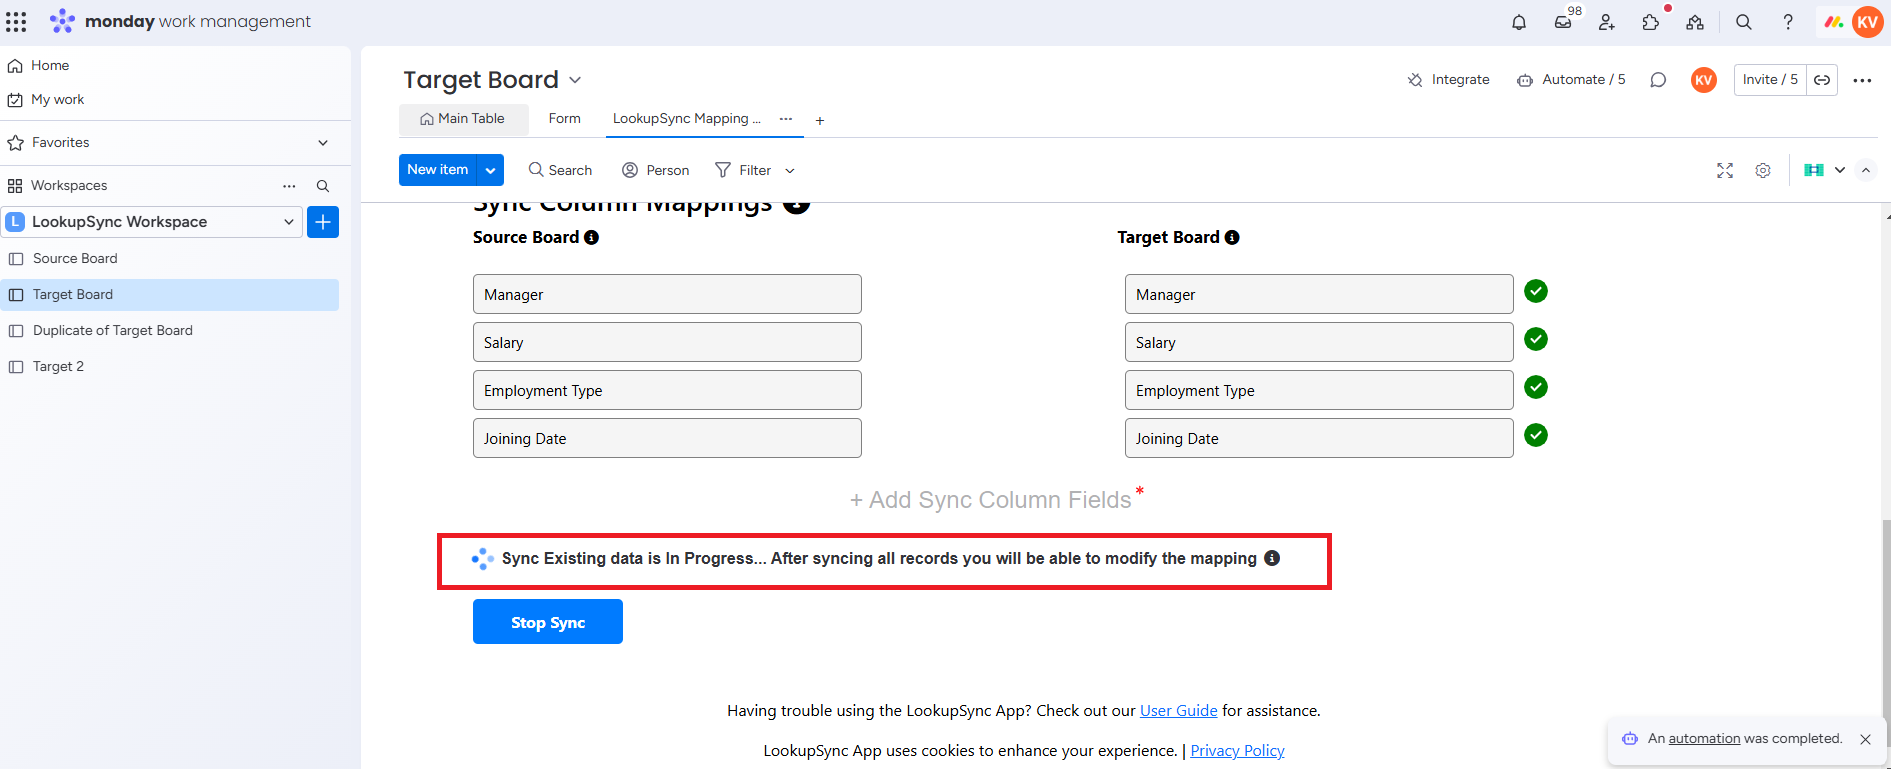Open the notifications bell
The height and width of the screenshot is (769, 1891).
coord(1519,22)
